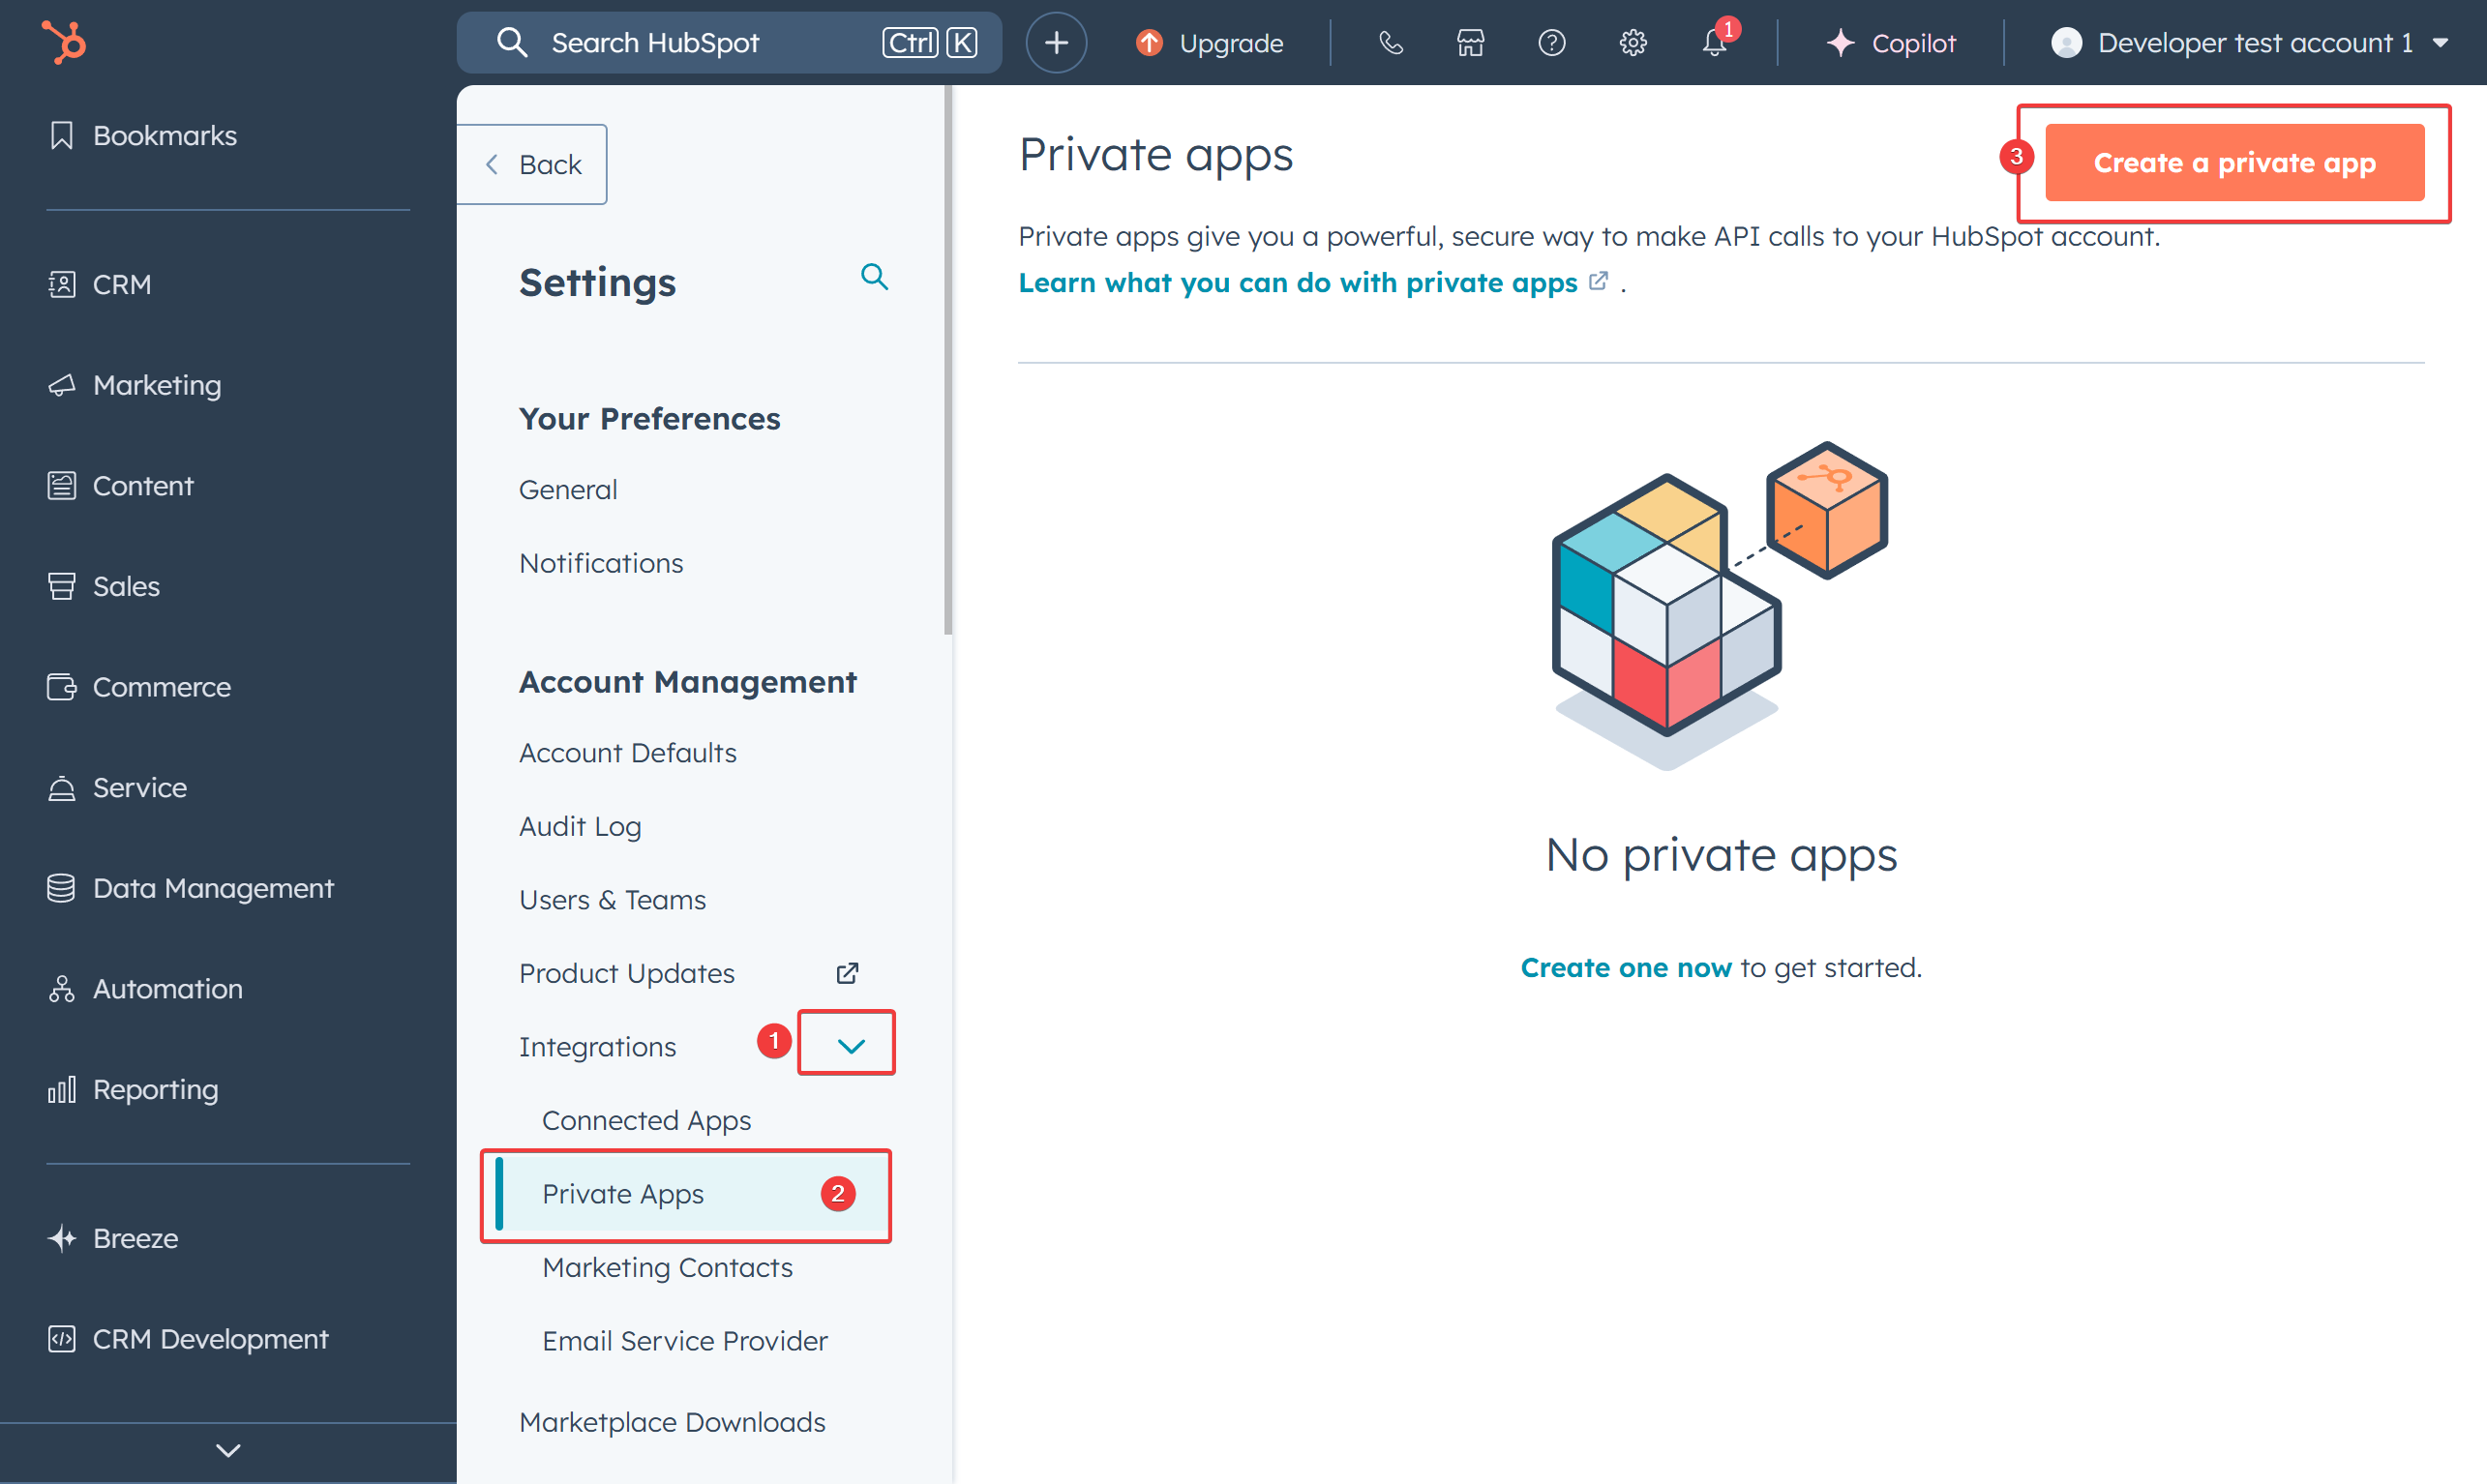Click the Integrations settings item
This screenshot has height=1484, width=2487.
[x=597, y=1047]
